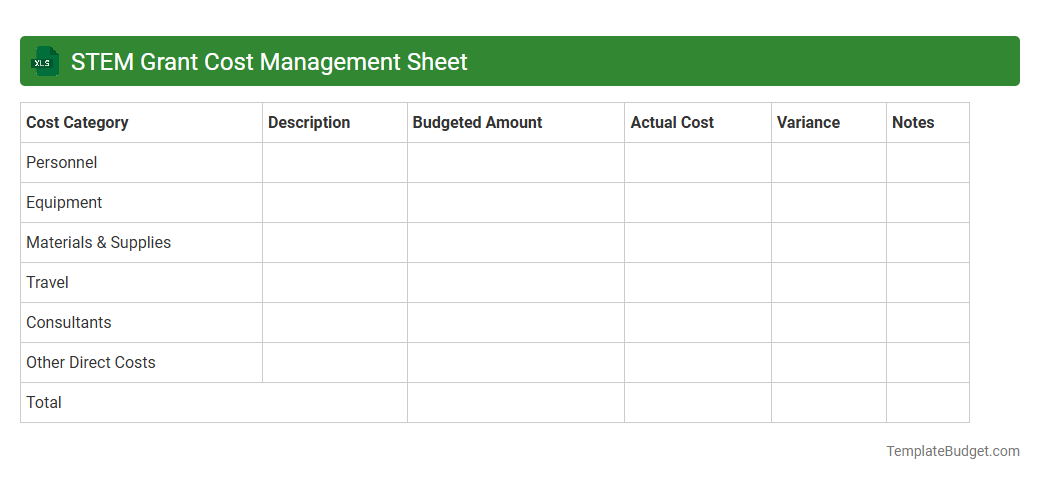Viewport: 1040px width, 480px height.
Task: Click the XLS file icon
Action: click(45, 62)
